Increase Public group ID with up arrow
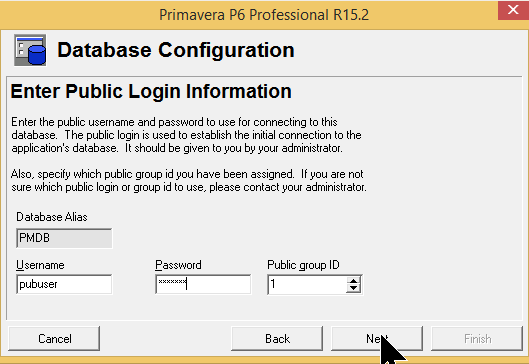Viewport: 529px width, 364px height. 353,281
